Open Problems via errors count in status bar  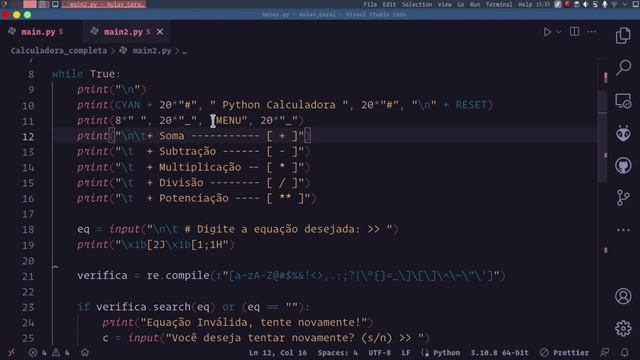(x=38, y=353)
